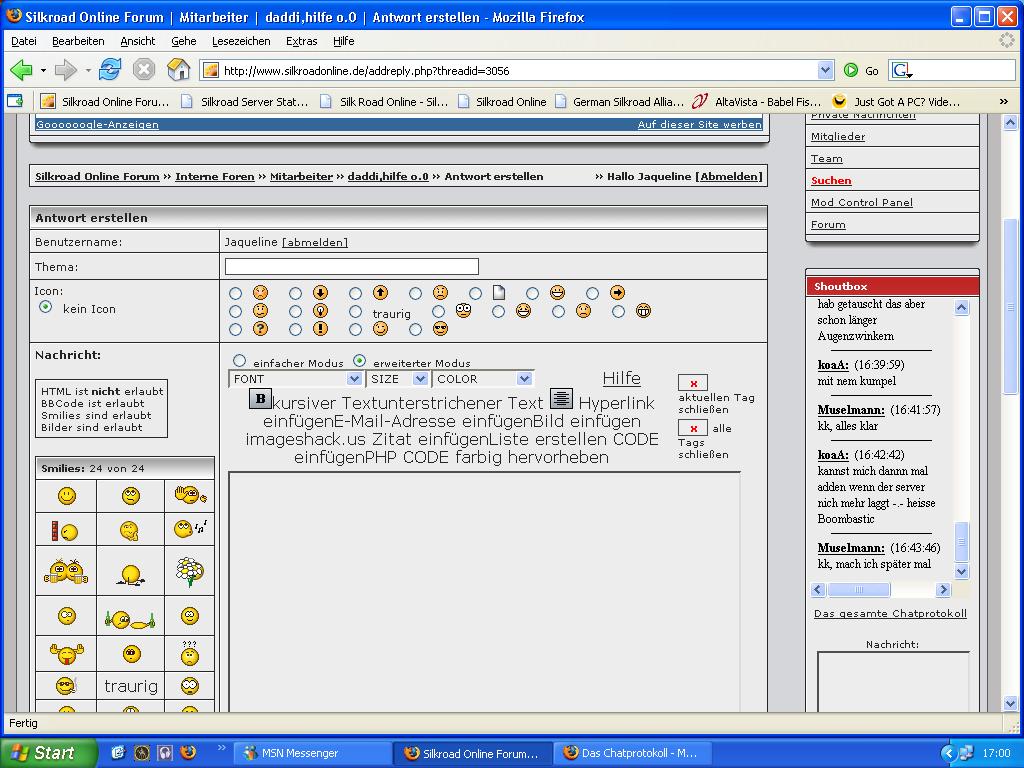Select the 'kein Icon' radio option
This screenshot has height=768, width=1024.
click(x=45, y=308)
